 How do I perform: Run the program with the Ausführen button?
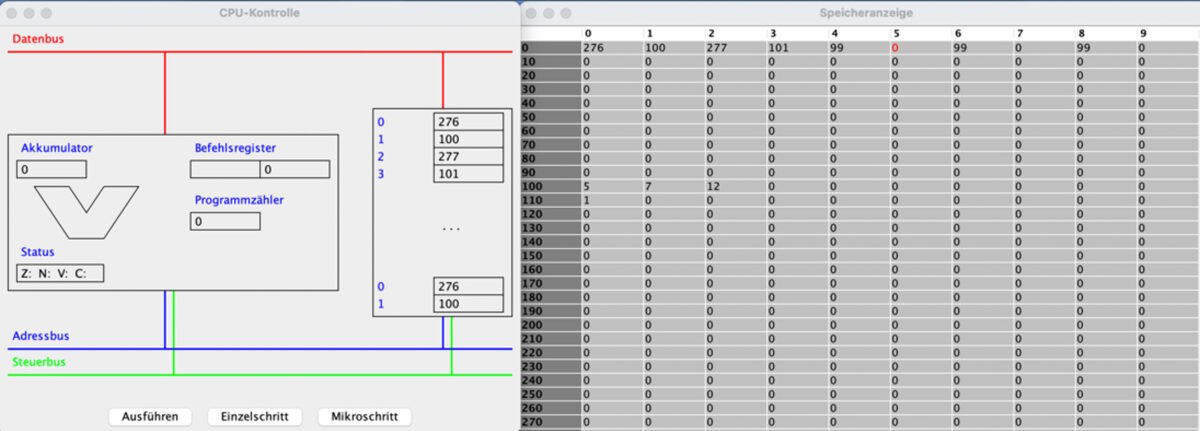click(x=150, y=416)
